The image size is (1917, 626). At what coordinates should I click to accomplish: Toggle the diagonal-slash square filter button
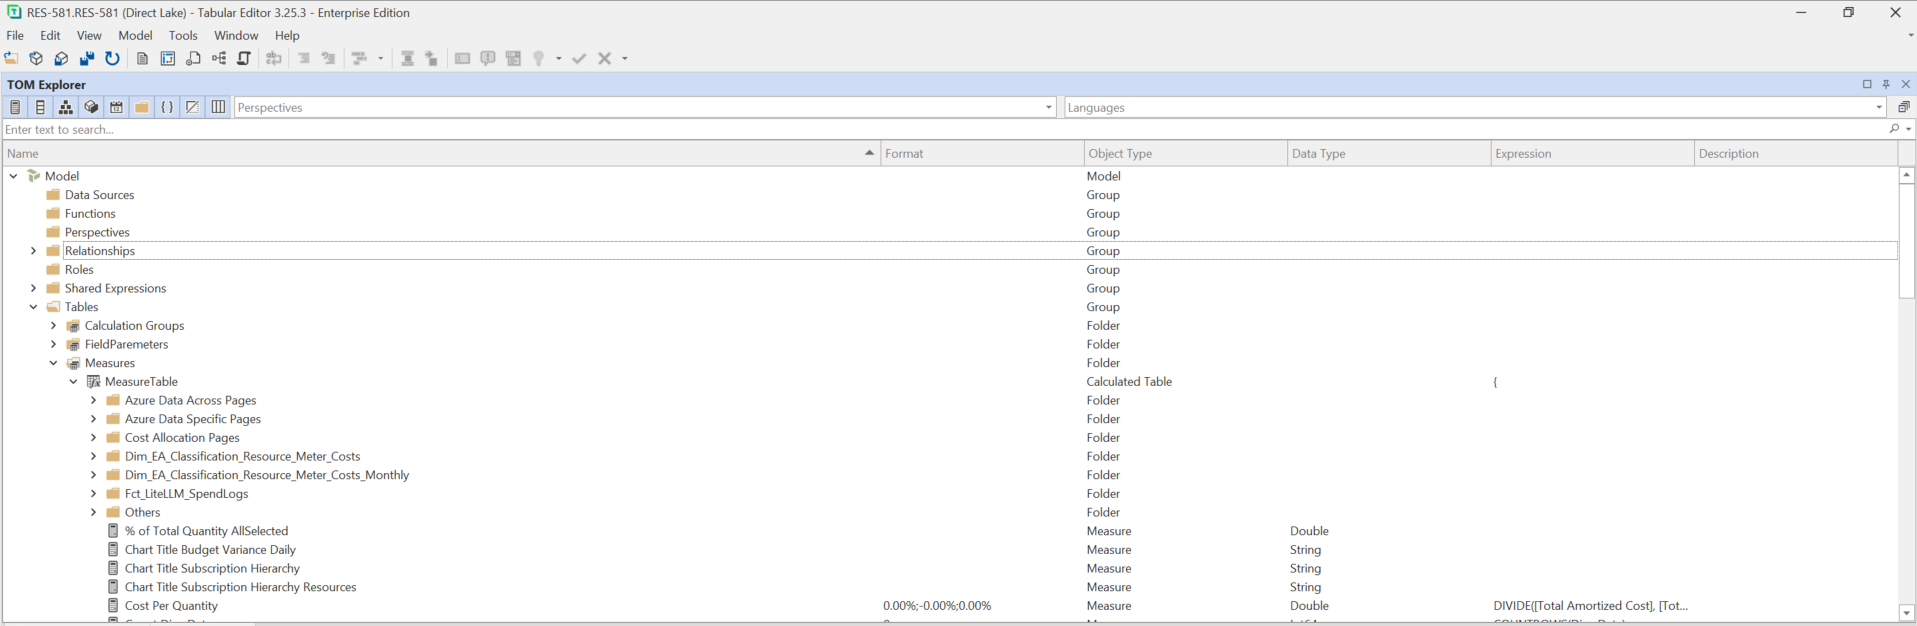[x=192, y=107]
